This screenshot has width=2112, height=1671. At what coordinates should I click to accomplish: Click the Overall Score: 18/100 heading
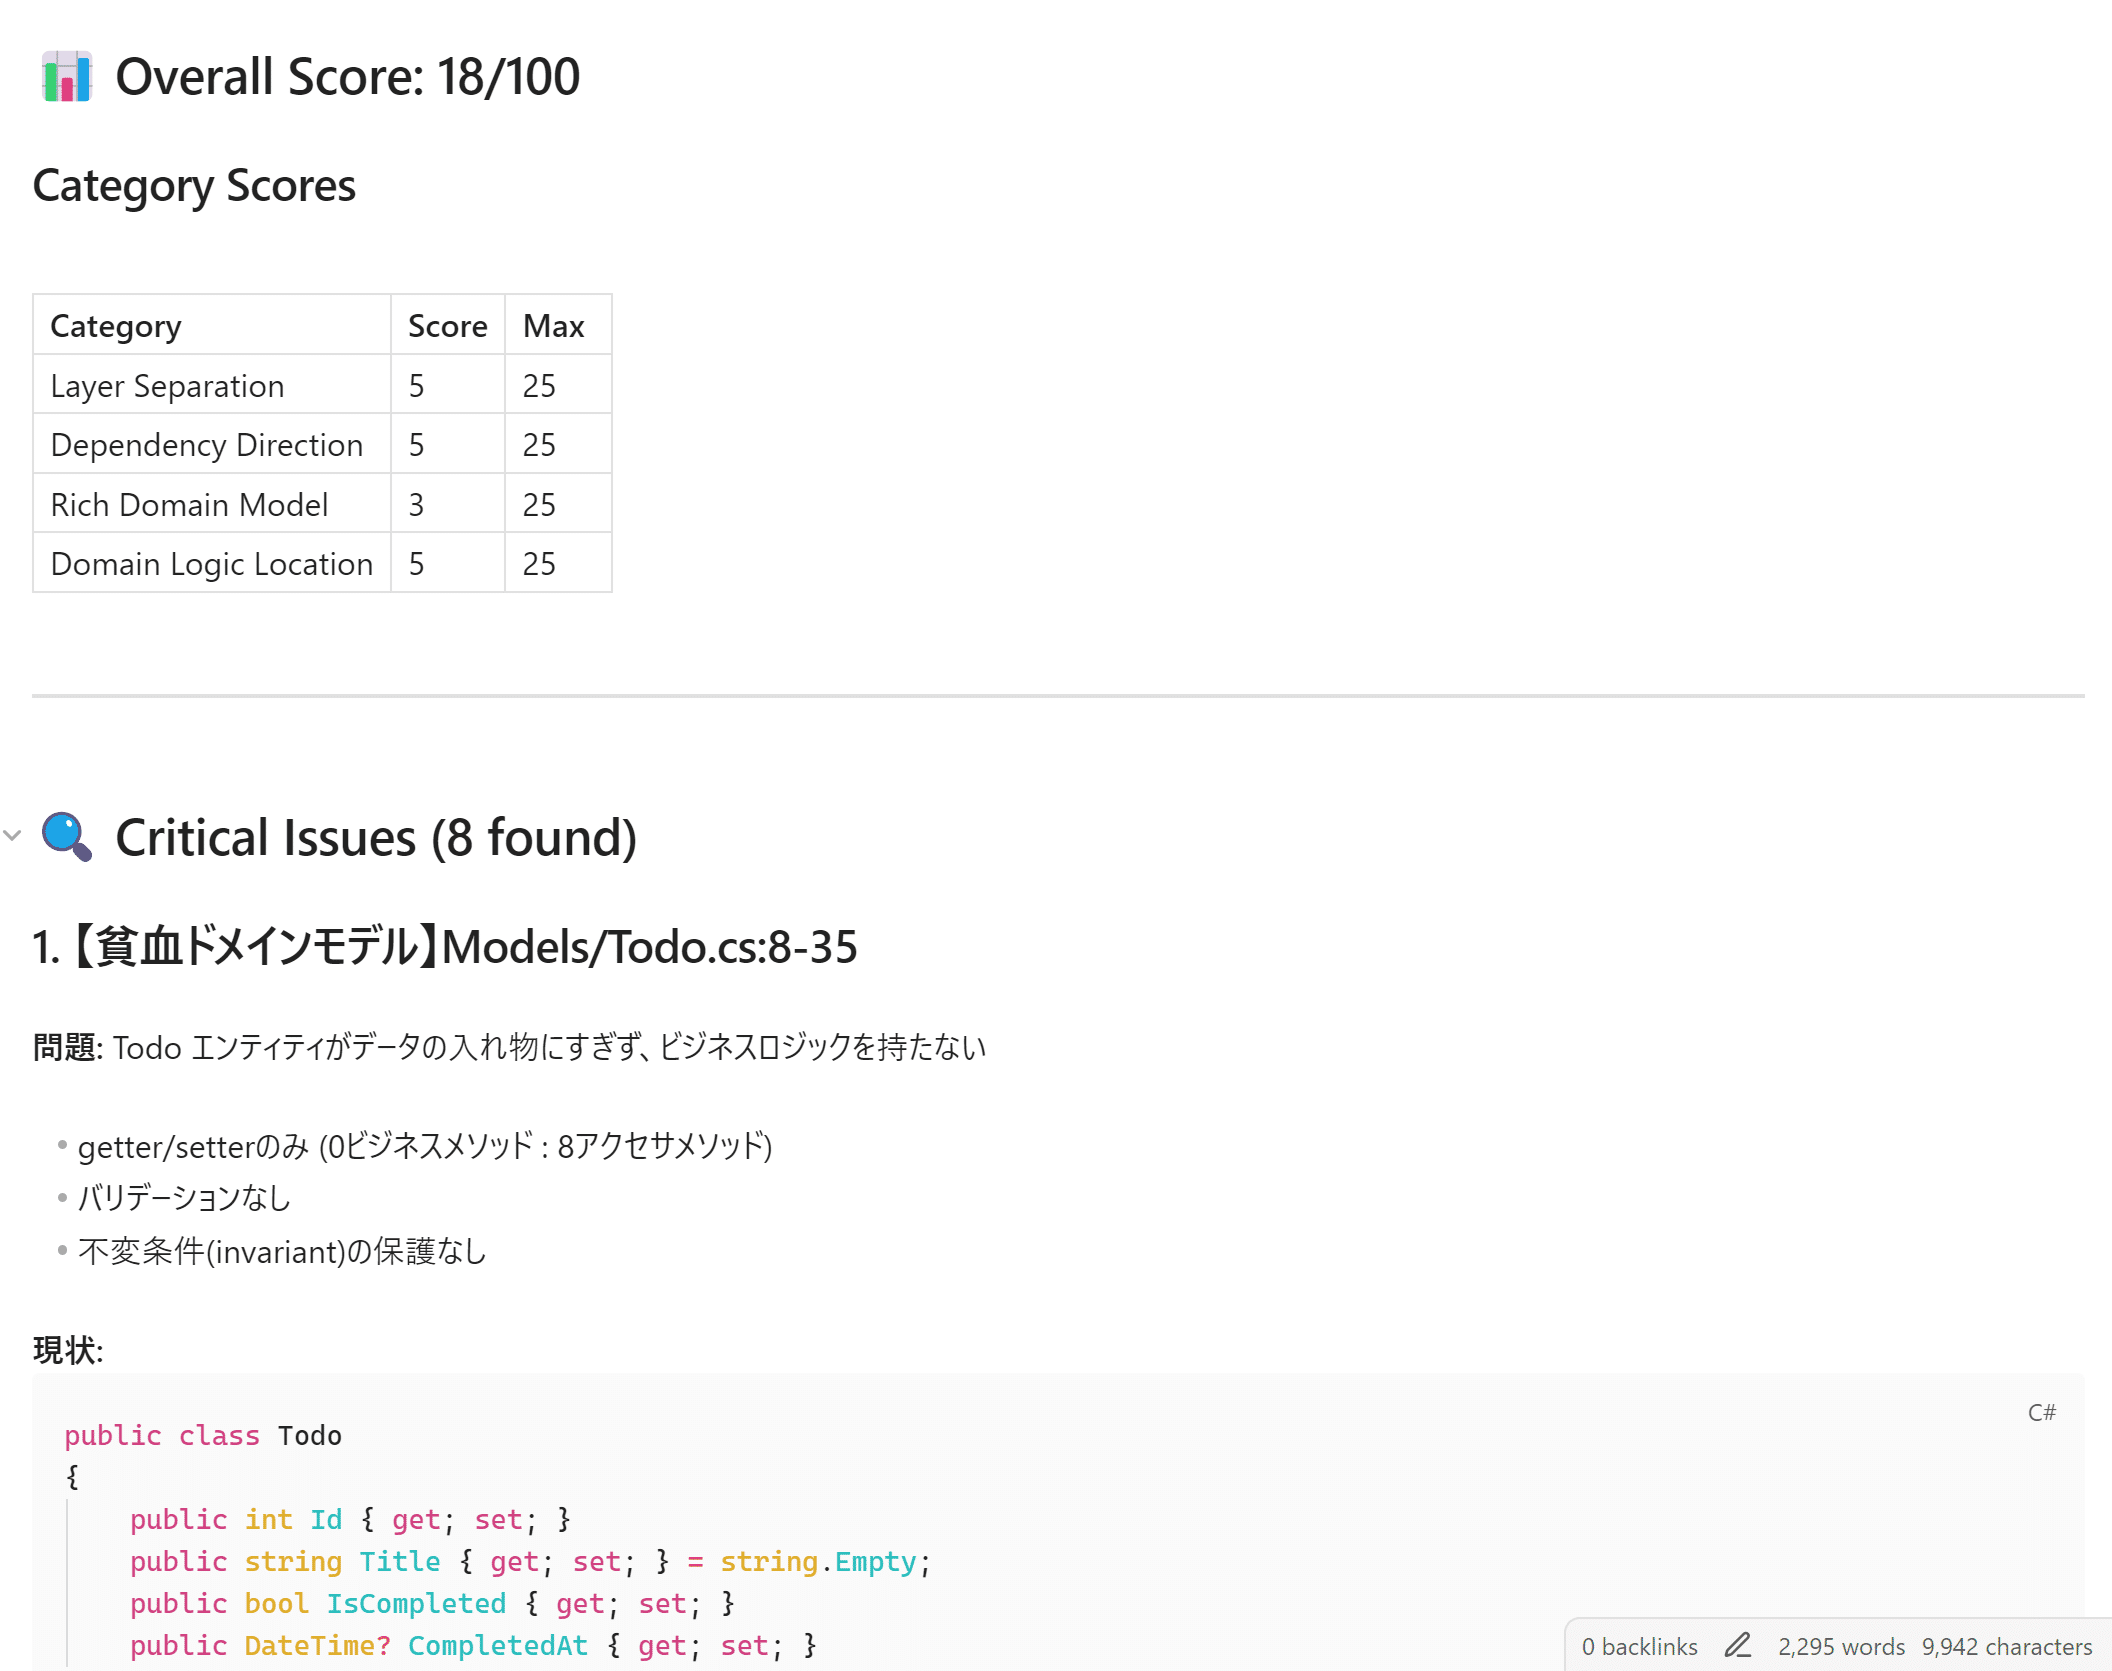[x=347, y=77]
